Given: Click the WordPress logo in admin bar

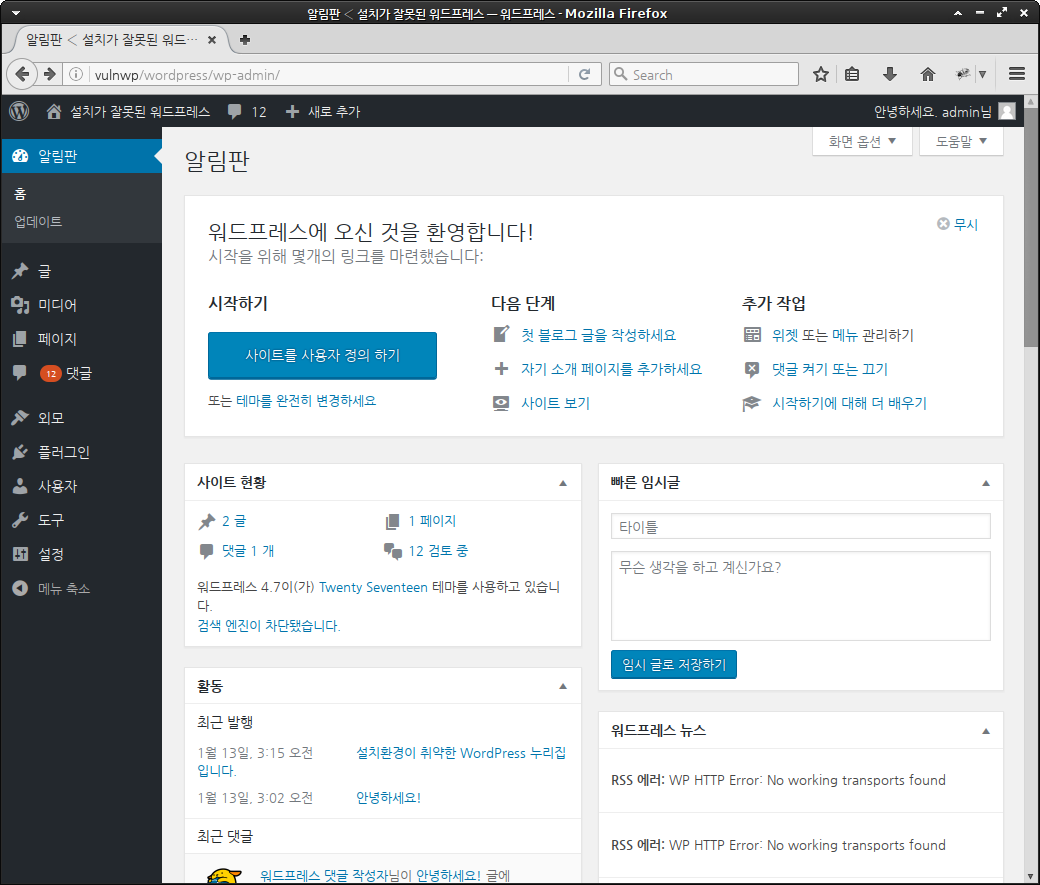Looking at the screenshot, I should [19, 111].
